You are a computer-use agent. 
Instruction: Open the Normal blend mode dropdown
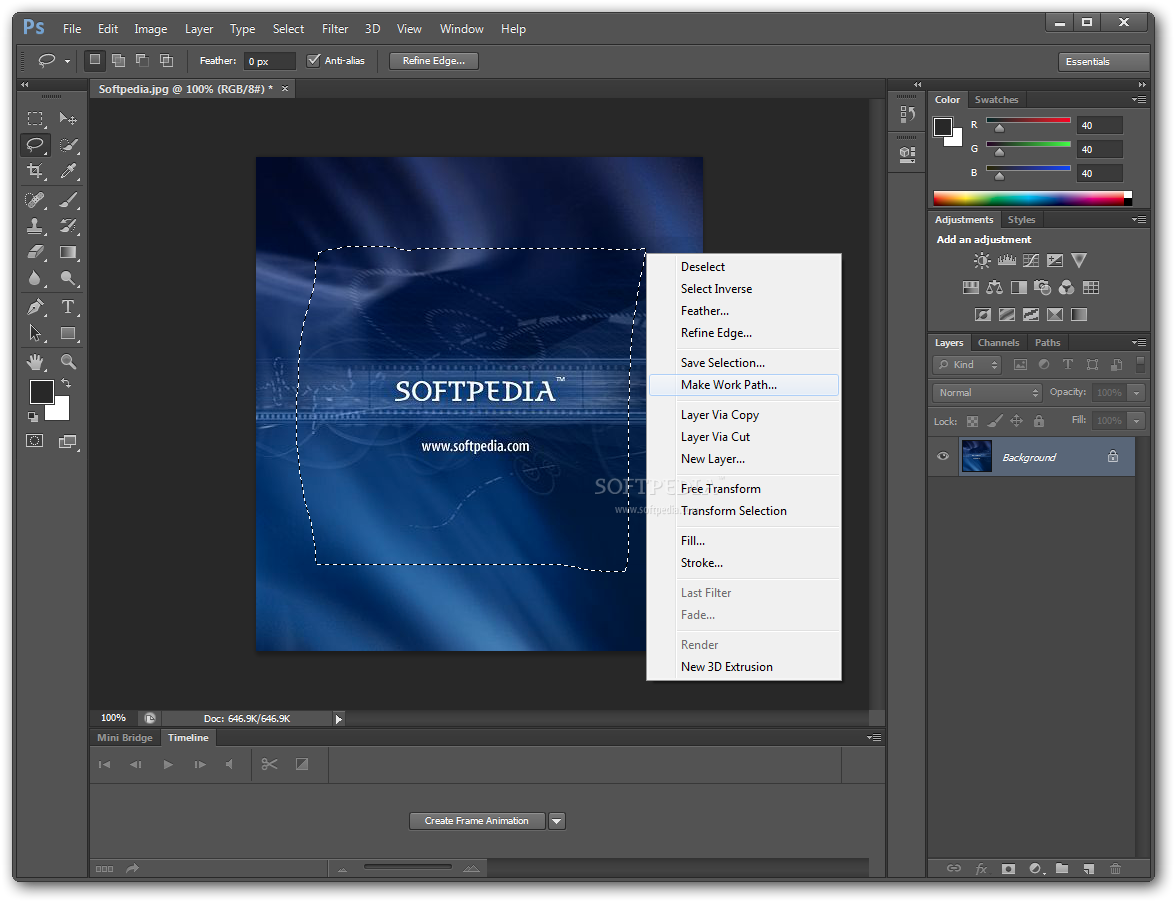click(987, 393)
